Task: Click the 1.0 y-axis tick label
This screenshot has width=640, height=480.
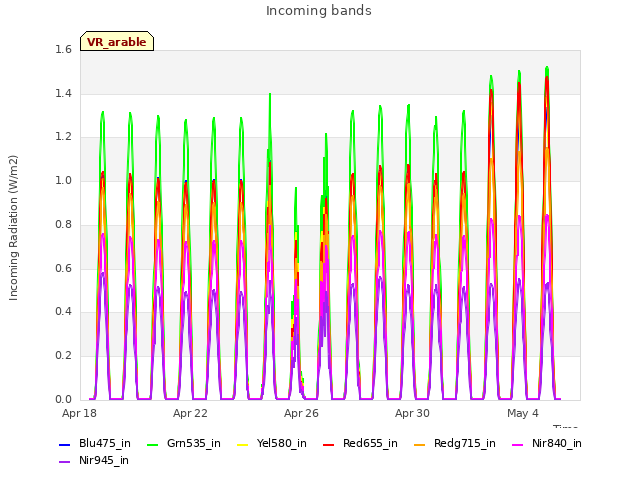Action: (63, 181)
